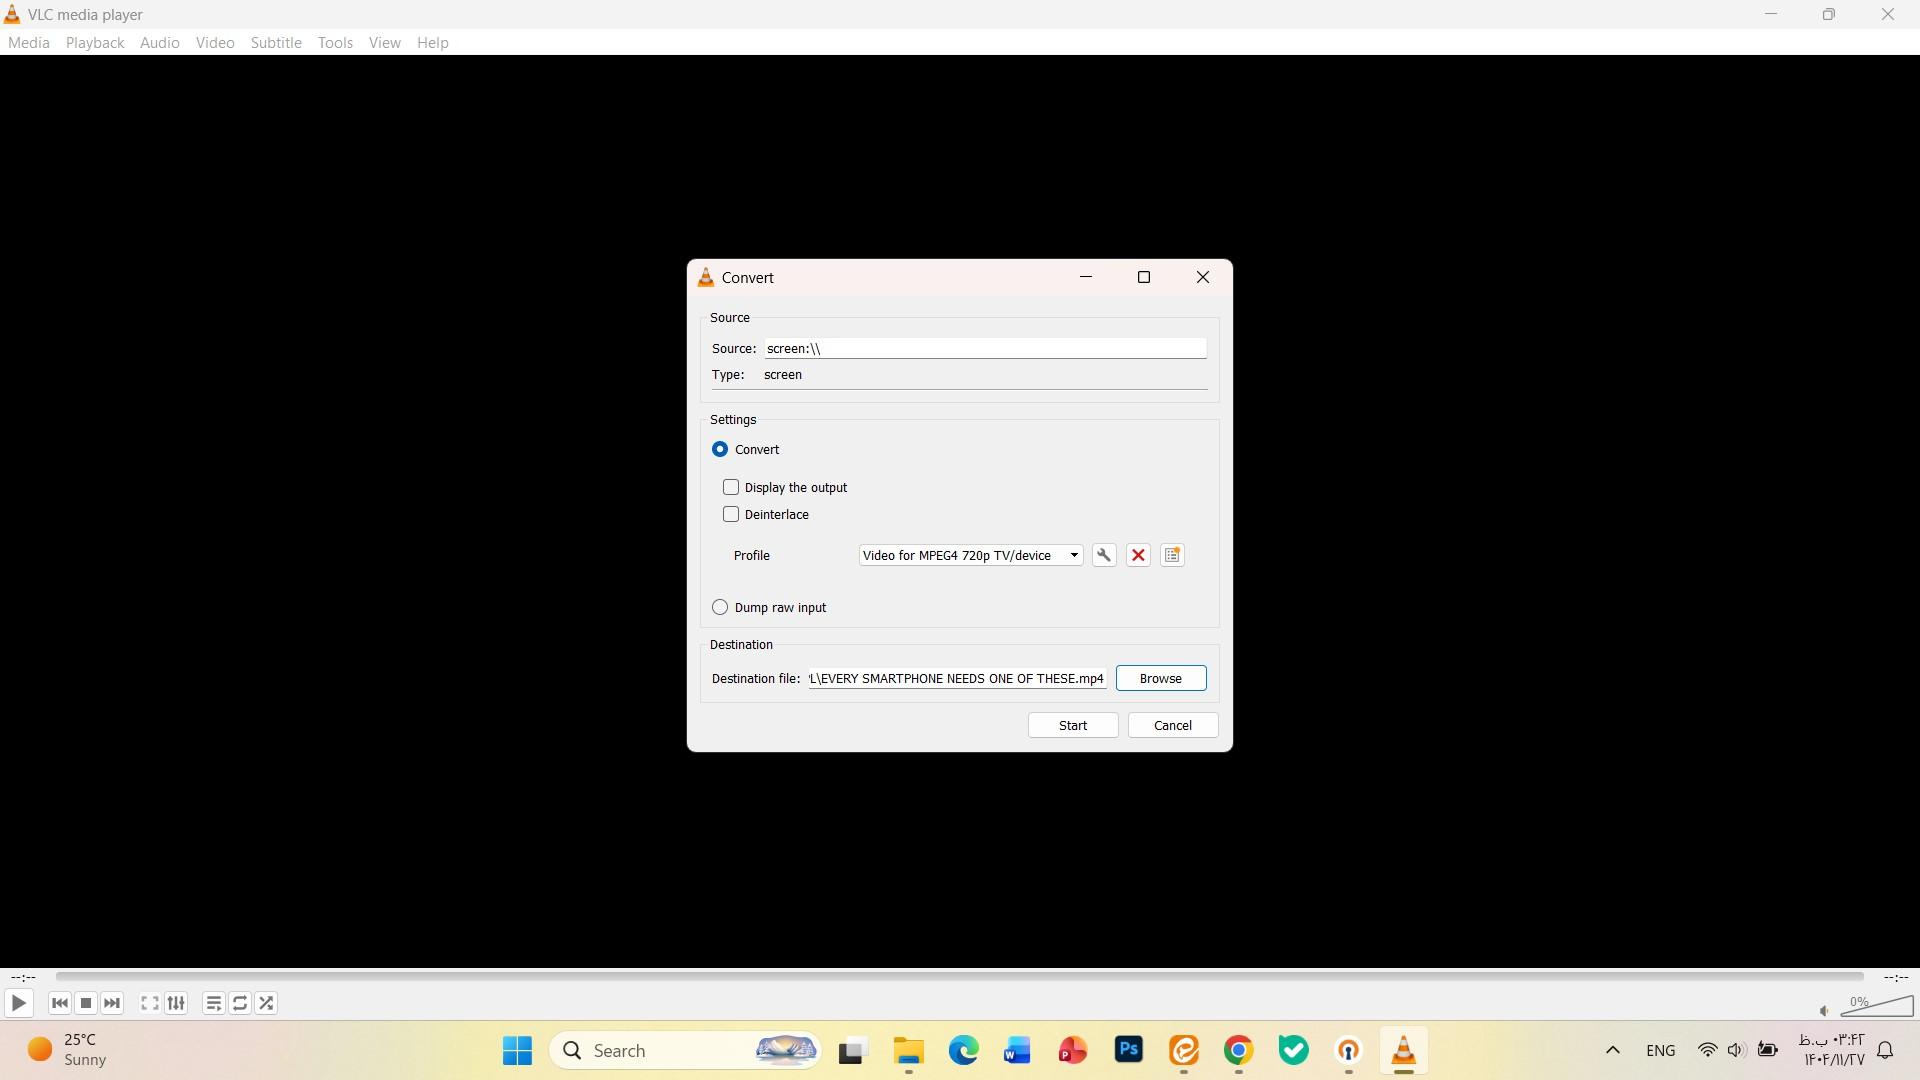The width and height of the screenshot is (1920, 1080).
Task: Click the Previous media button
Action: pos(60,1003)
